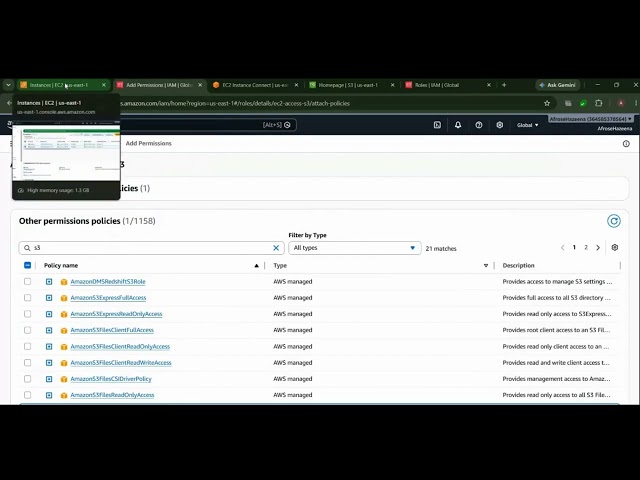
Task: Check AmazonS3FilesReadOnlyAccess policy checkbox
Action: pyautogui.click(x=27, y=395)
